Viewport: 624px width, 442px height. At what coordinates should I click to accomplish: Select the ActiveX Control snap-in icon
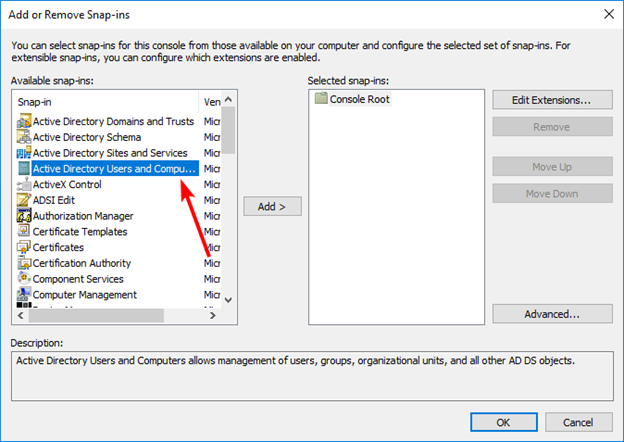[24, 185]
